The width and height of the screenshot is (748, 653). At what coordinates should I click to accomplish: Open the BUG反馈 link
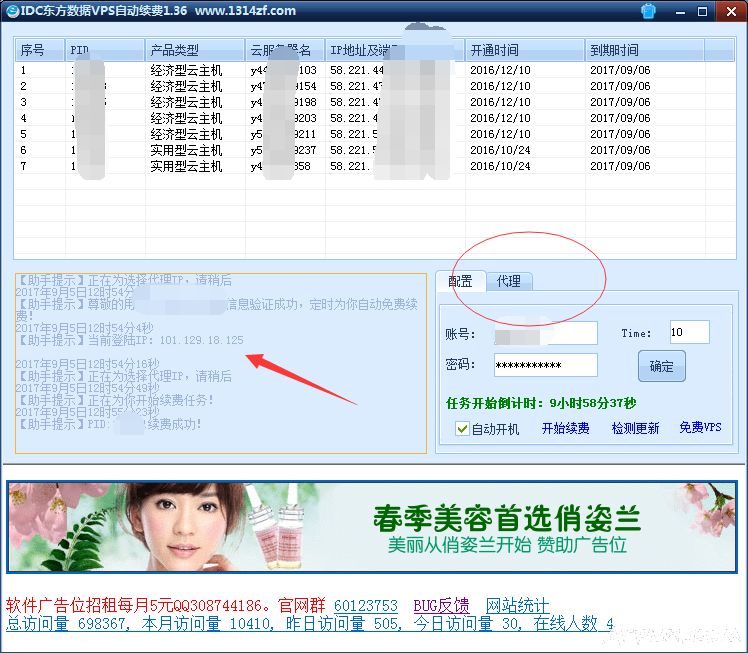click(441, 606)
